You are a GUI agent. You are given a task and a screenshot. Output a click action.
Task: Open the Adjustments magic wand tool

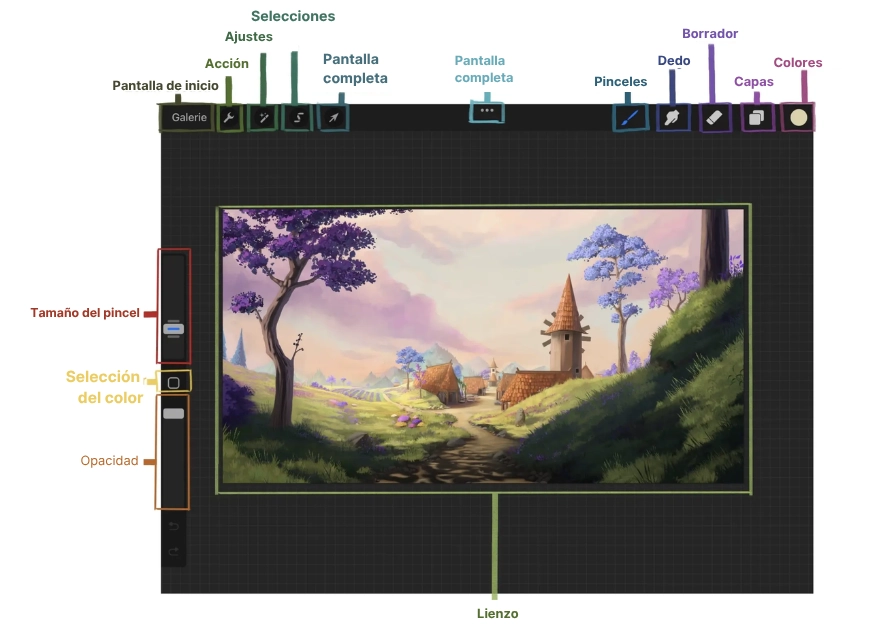pos(263,118)
